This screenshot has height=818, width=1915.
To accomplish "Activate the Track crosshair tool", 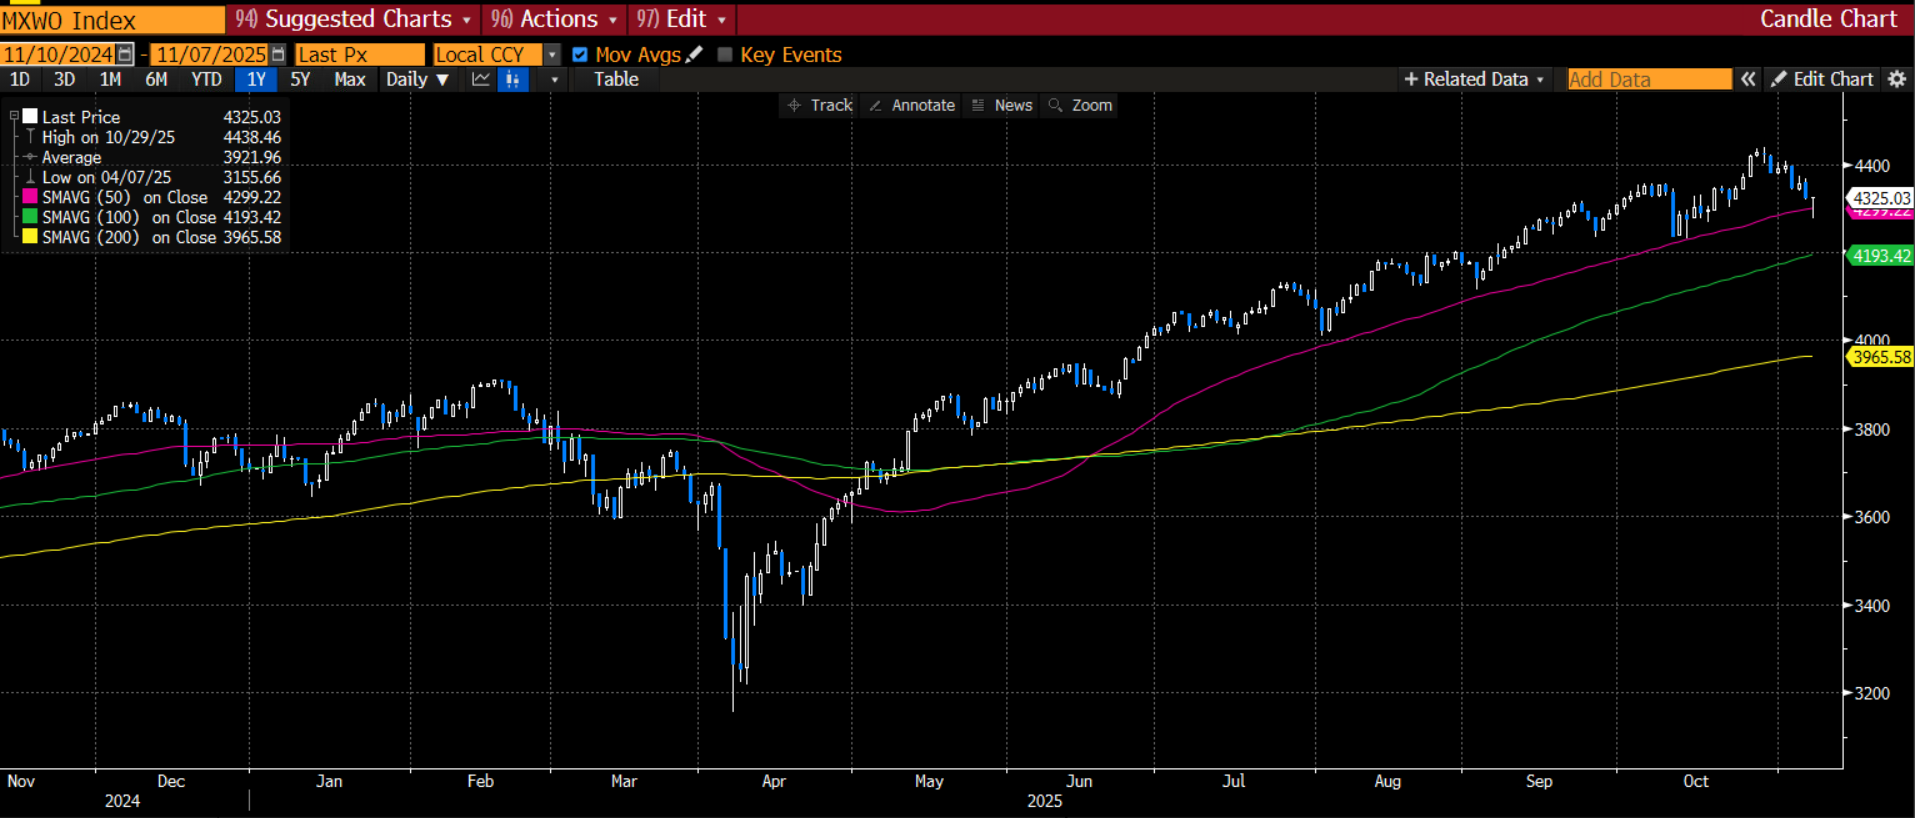I will [x=820, y=105].
